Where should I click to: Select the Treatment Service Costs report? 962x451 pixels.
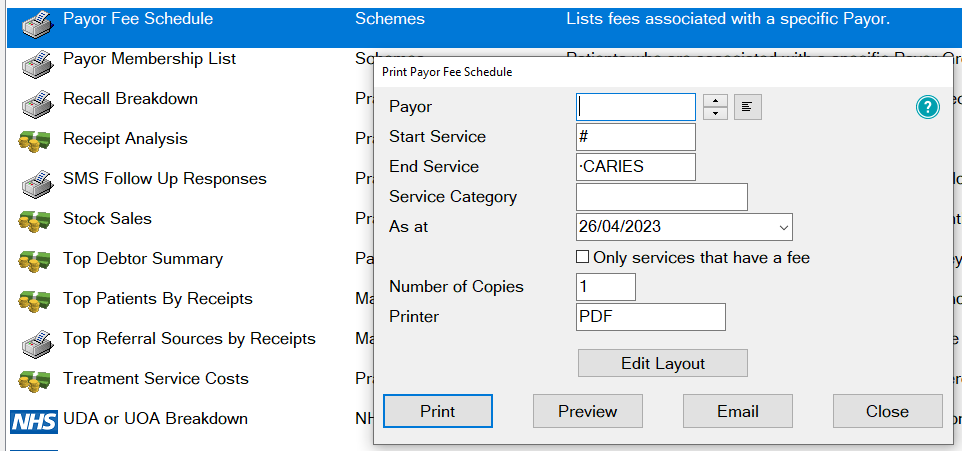pyautogui.click(x=156, y=379)
